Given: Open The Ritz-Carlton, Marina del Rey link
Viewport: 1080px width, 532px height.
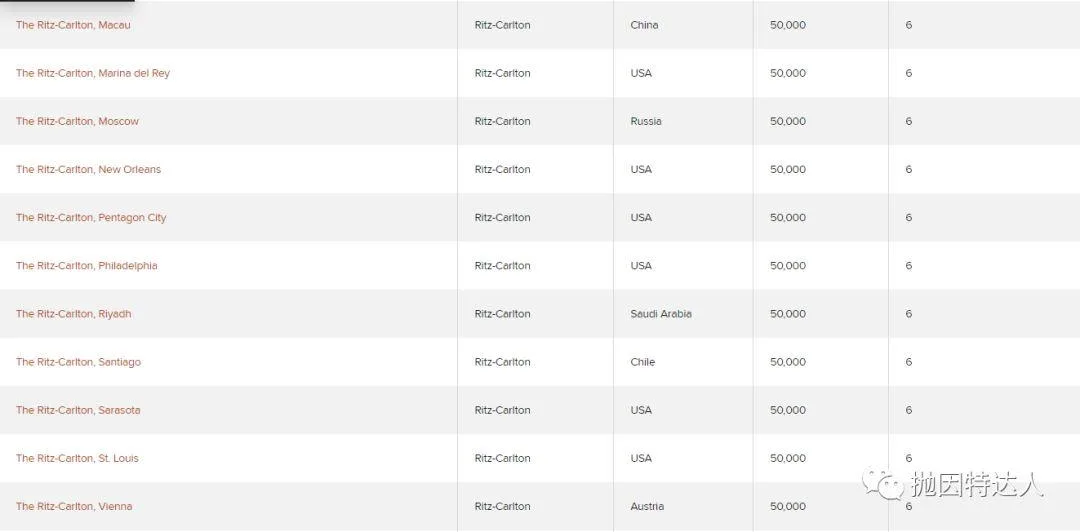Looking at the screenshot, I should [x=93, y=73].
